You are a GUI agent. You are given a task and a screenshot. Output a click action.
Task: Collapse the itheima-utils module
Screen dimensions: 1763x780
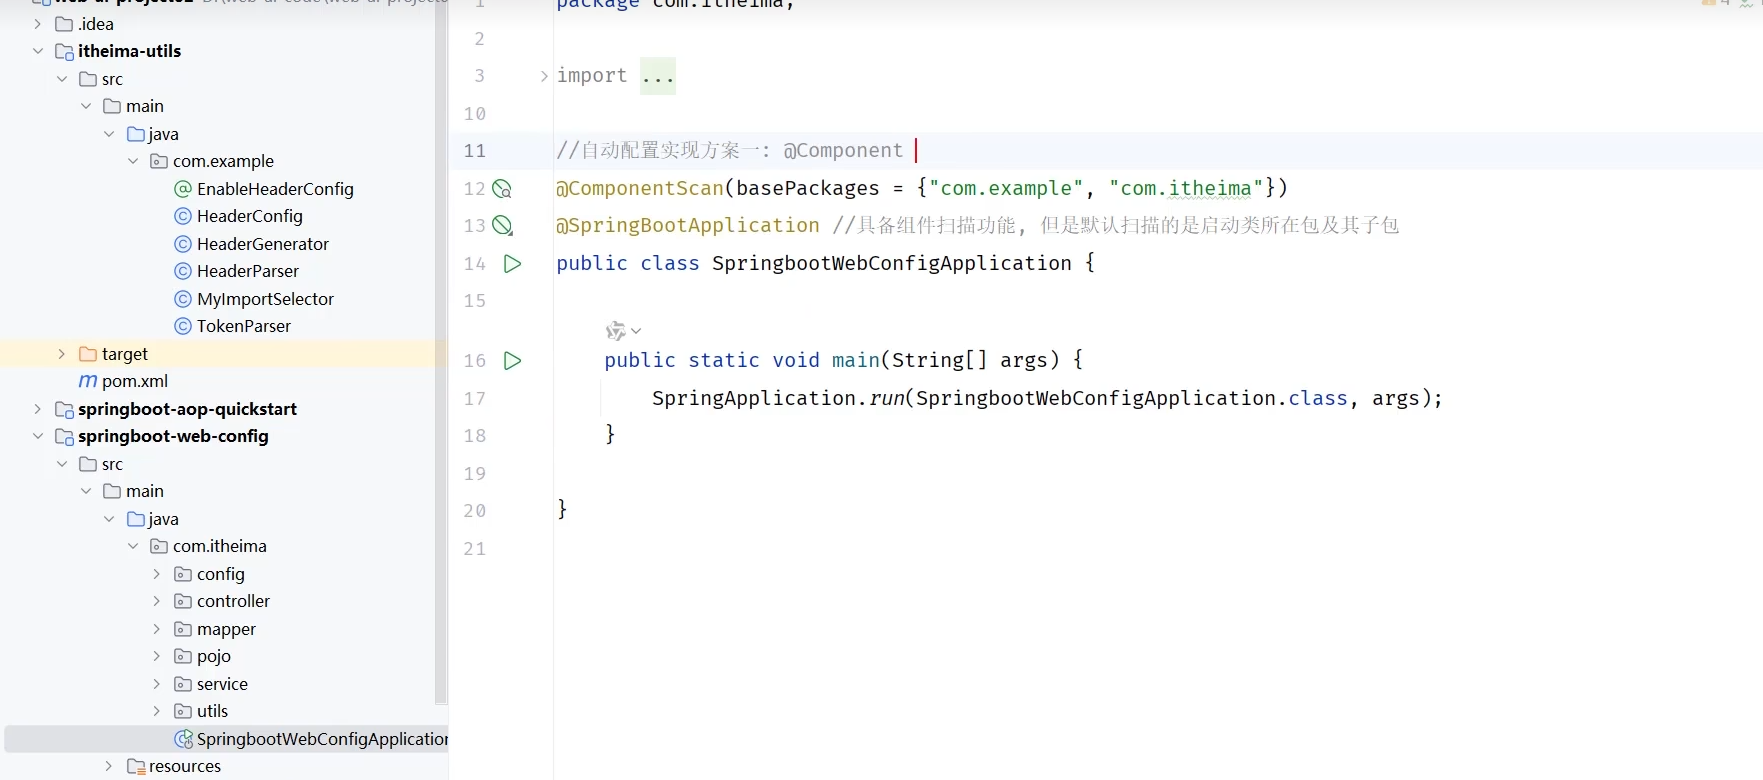(38, 51)
